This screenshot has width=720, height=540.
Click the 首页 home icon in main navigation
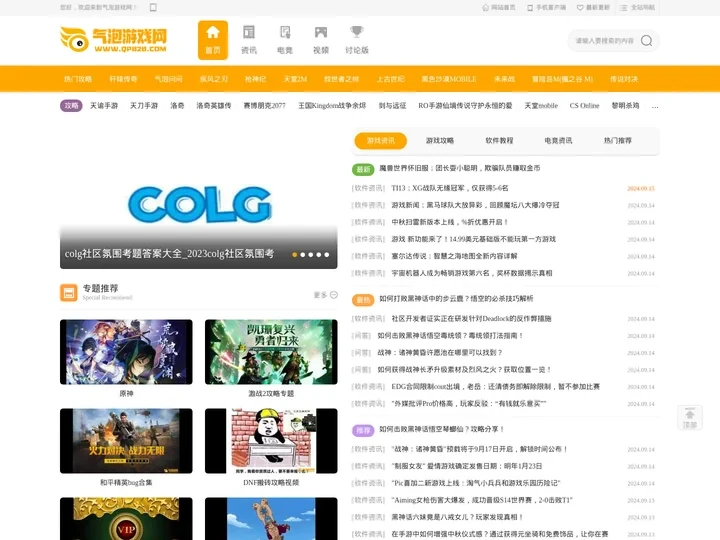click(x=213, y=40)
